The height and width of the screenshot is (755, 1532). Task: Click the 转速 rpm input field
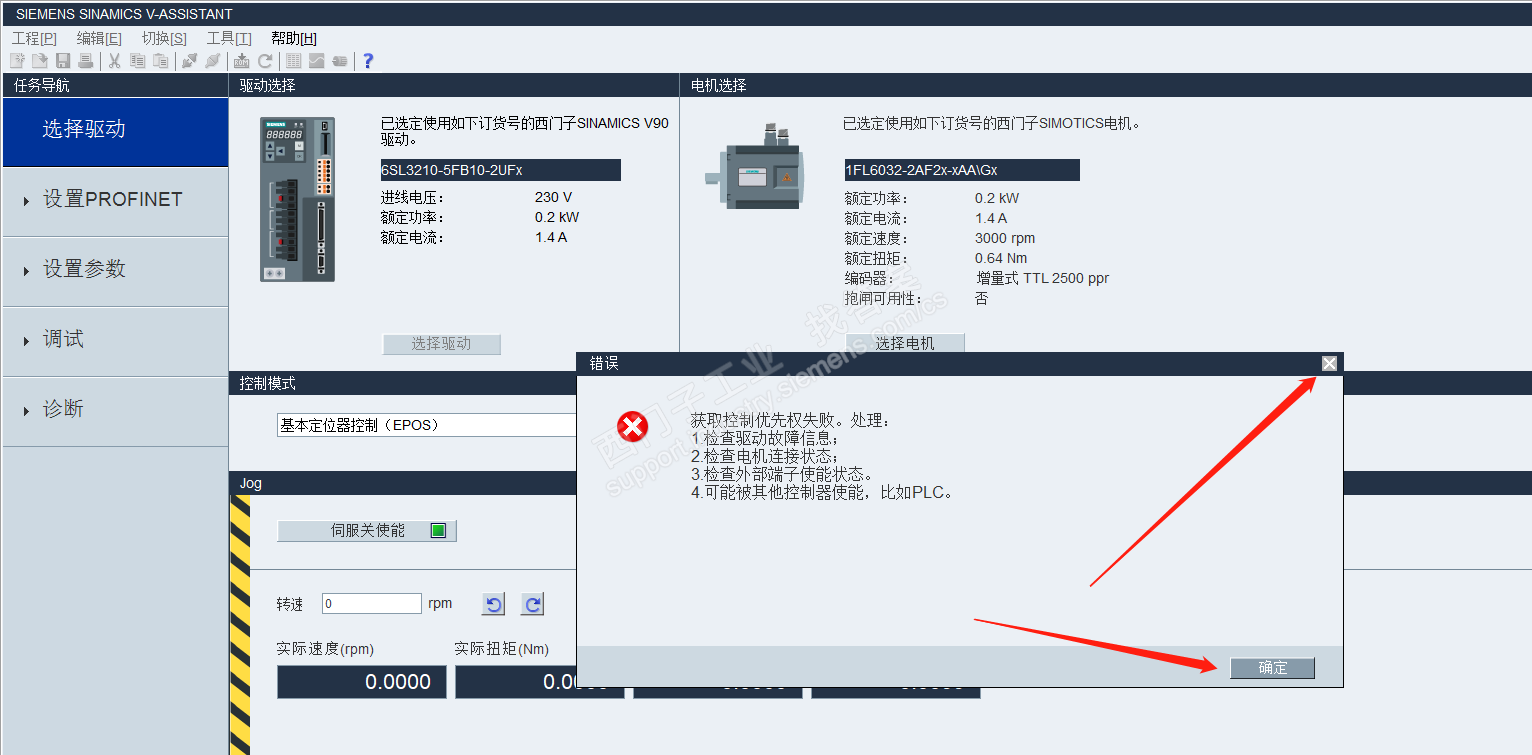point(372,604)
